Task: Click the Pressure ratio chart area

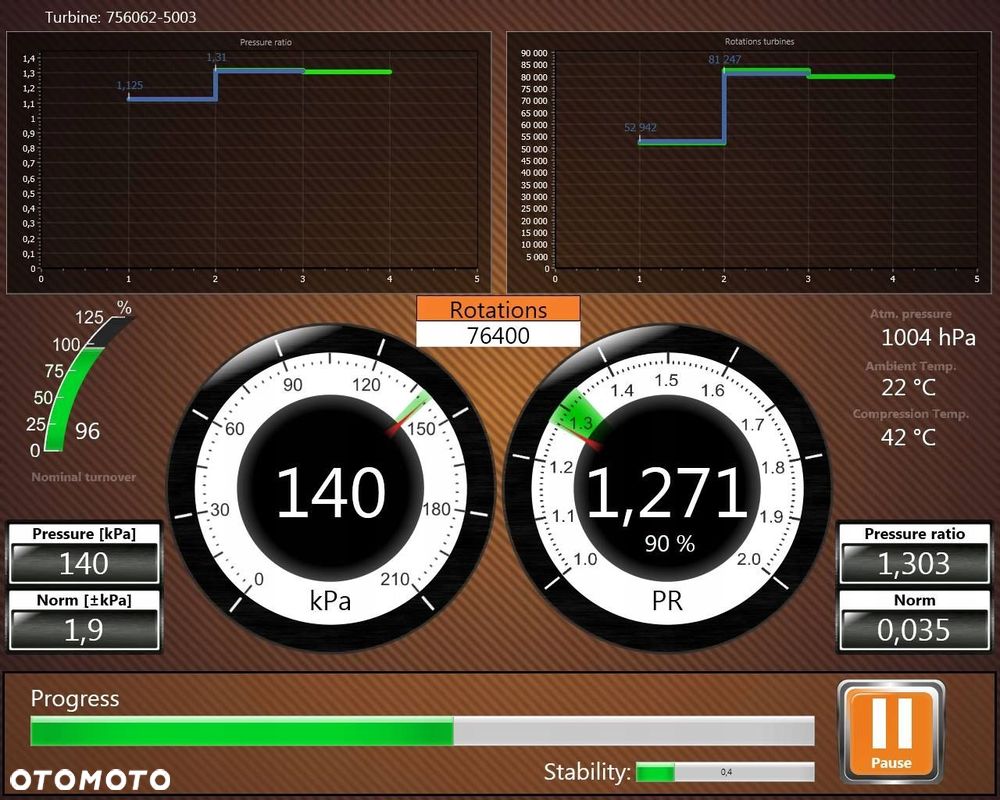Action: pyautogui.click(x=249, y=163)
